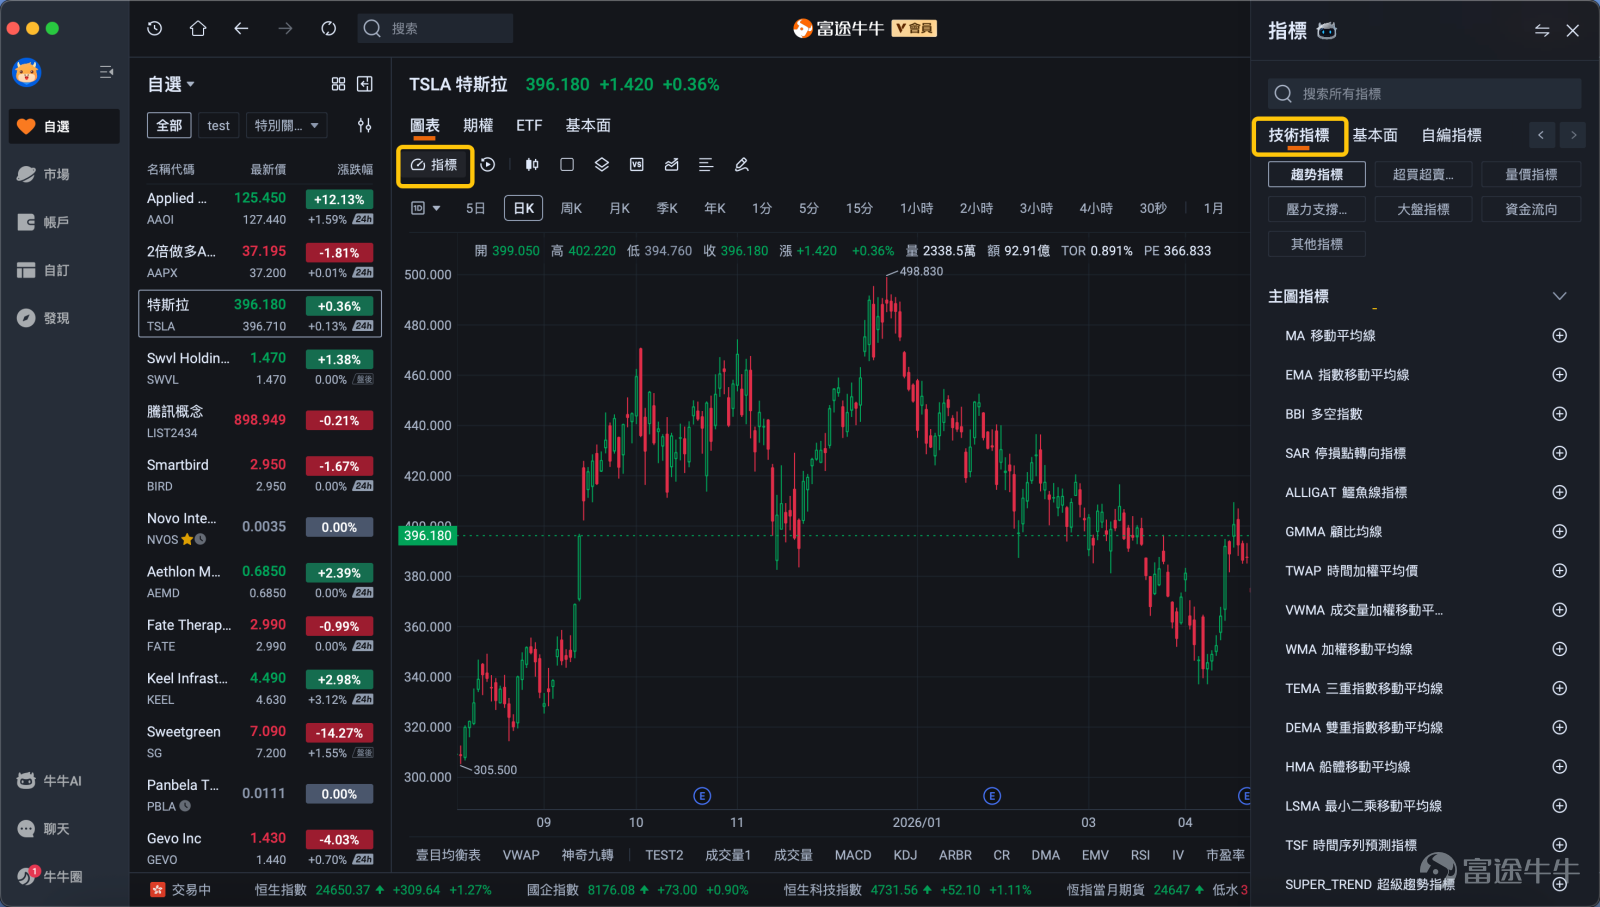Select the 量價指標 category filter
Image resolution: width=1600 pixels, height=907 pixels.
(x=1531, y=175)
